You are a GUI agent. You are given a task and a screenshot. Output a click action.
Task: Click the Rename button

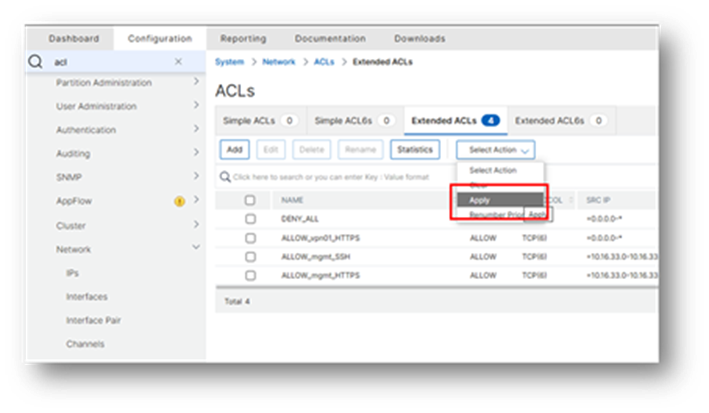coord(360,150)
